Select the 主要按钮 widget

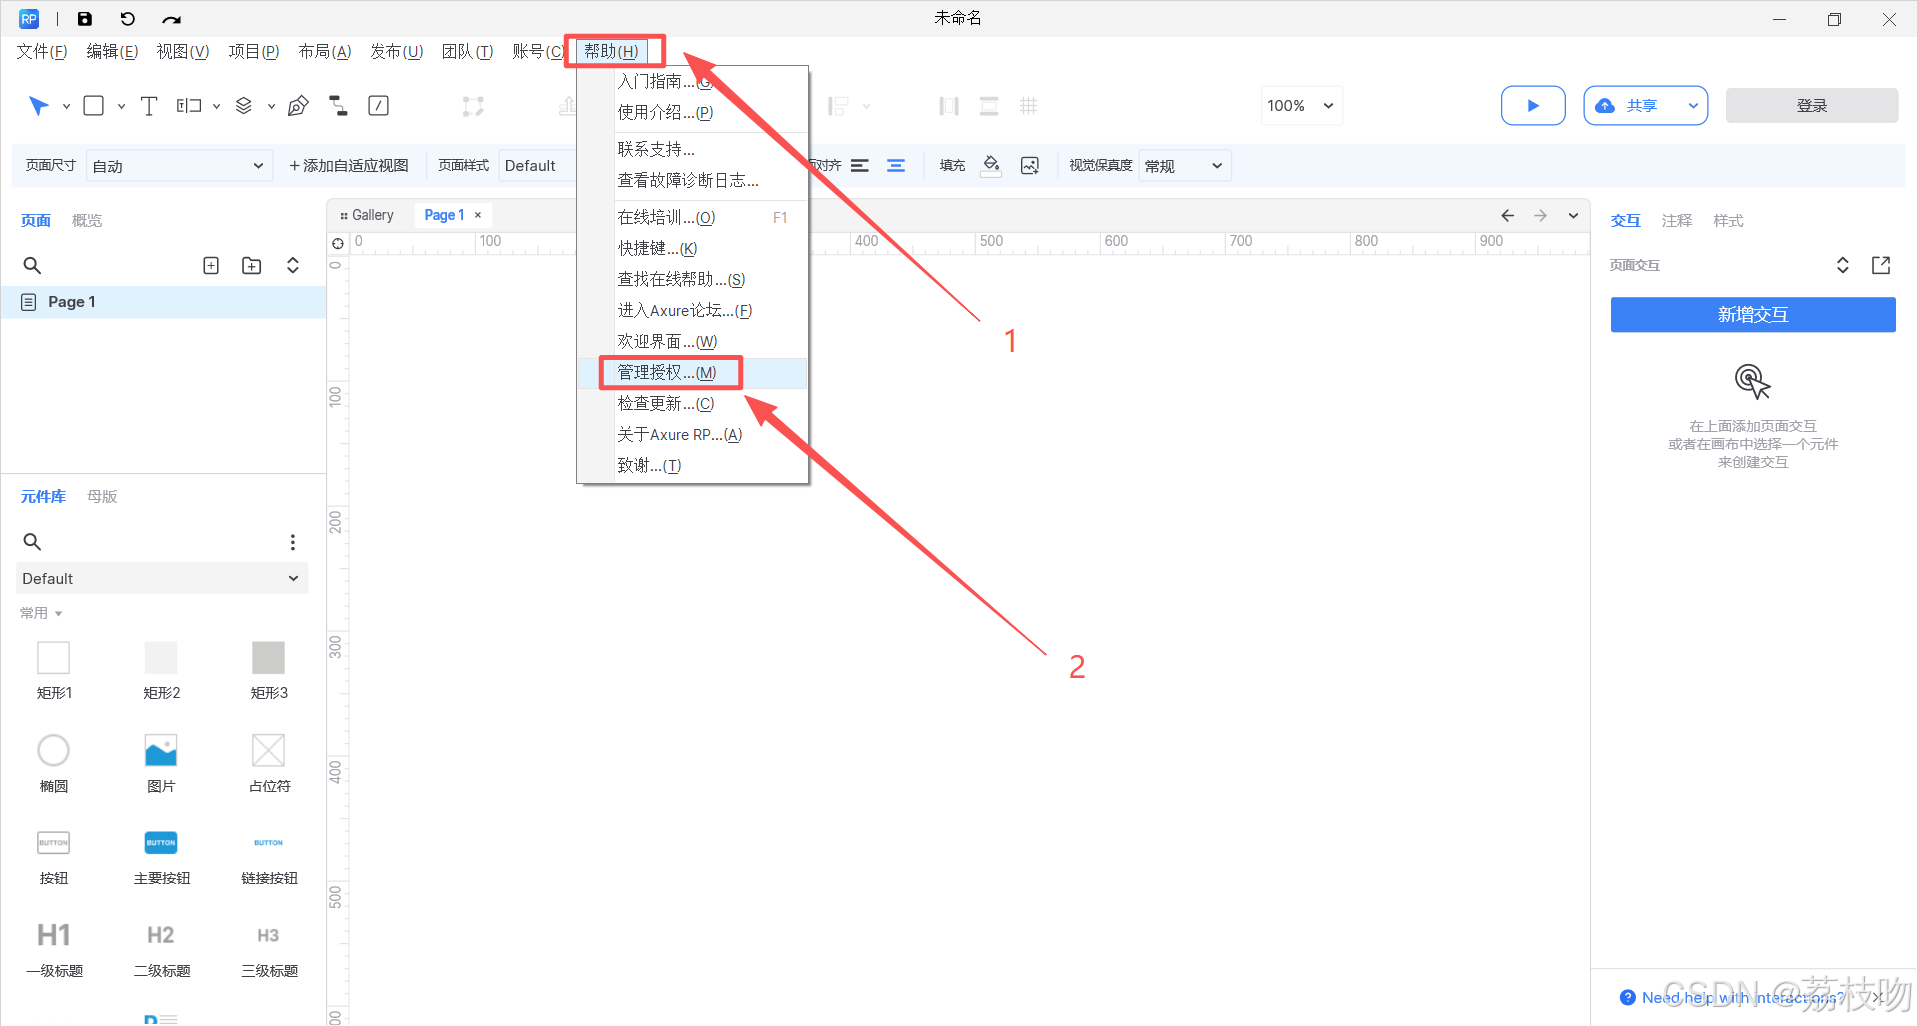click(161, 856)
